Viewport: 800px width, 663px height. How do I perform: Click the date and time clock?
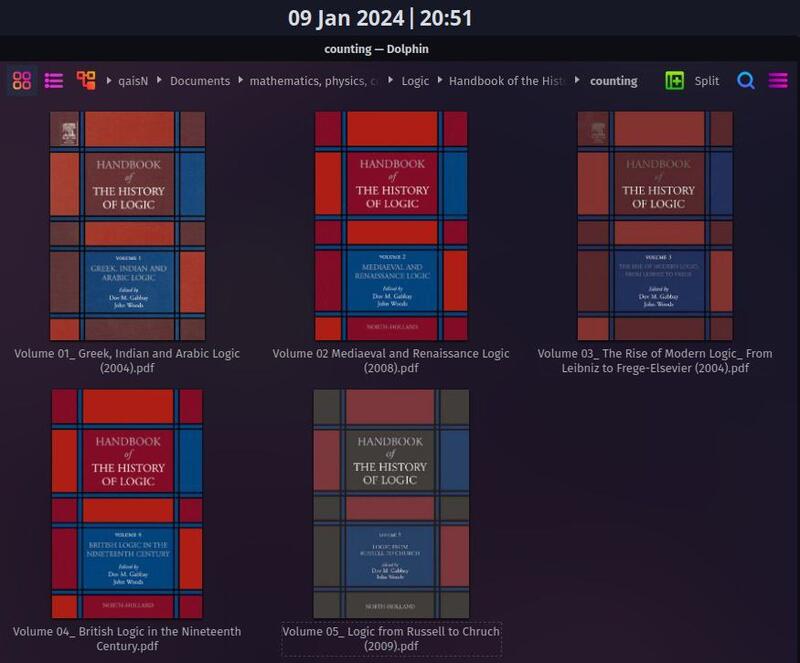coord(380,18)
